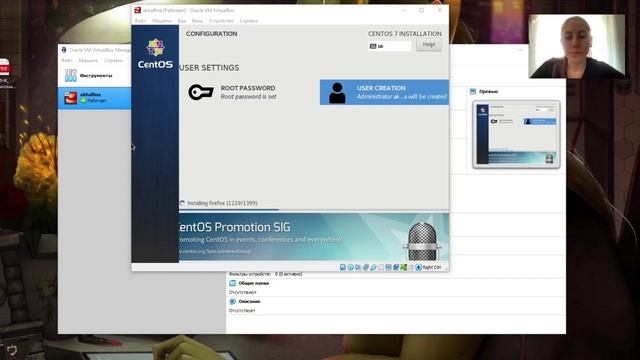
Task: Click host key arrow icon beside Right Ctrl
Action: click(418, 267)
